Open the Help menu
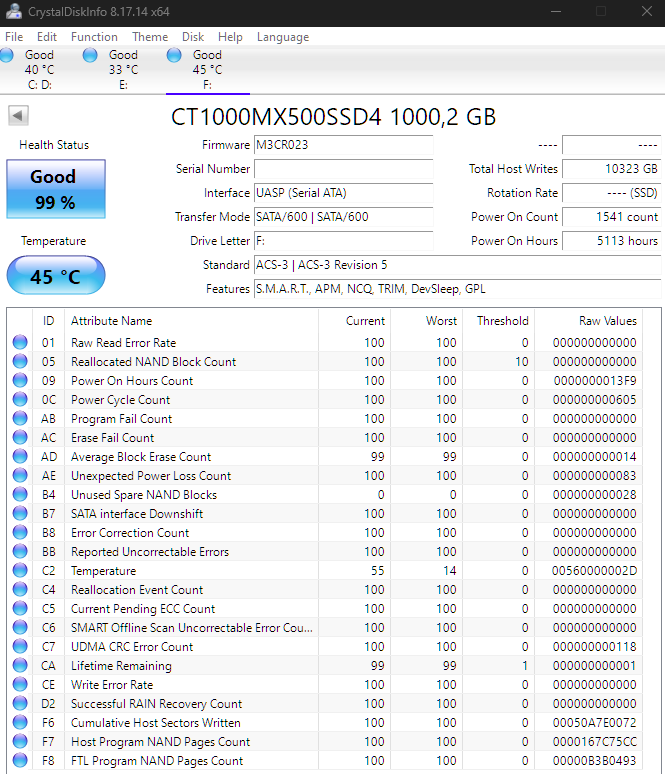The width and height of the screenshot is (665, 774). [x=230, y=37]
